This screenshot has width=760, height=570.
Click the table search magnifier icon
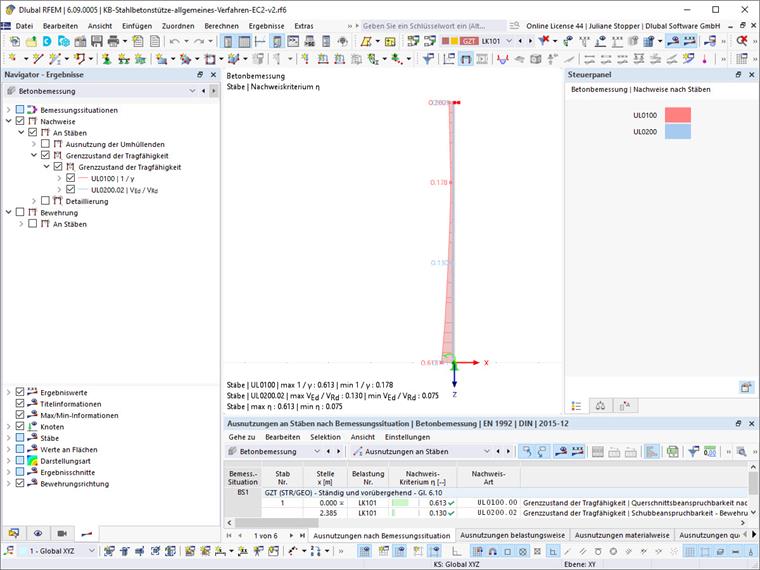click(x=741, y=452)
